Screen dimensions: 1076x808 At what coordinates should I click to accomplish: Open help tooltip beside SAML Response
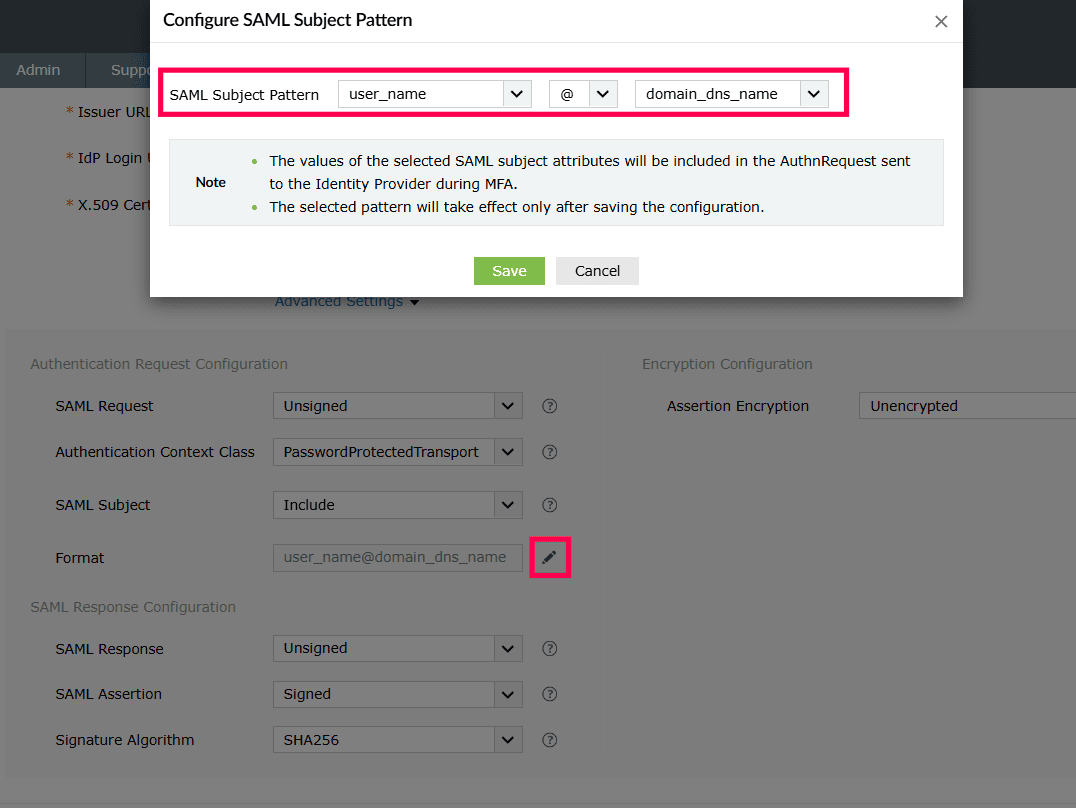(549, 648)
